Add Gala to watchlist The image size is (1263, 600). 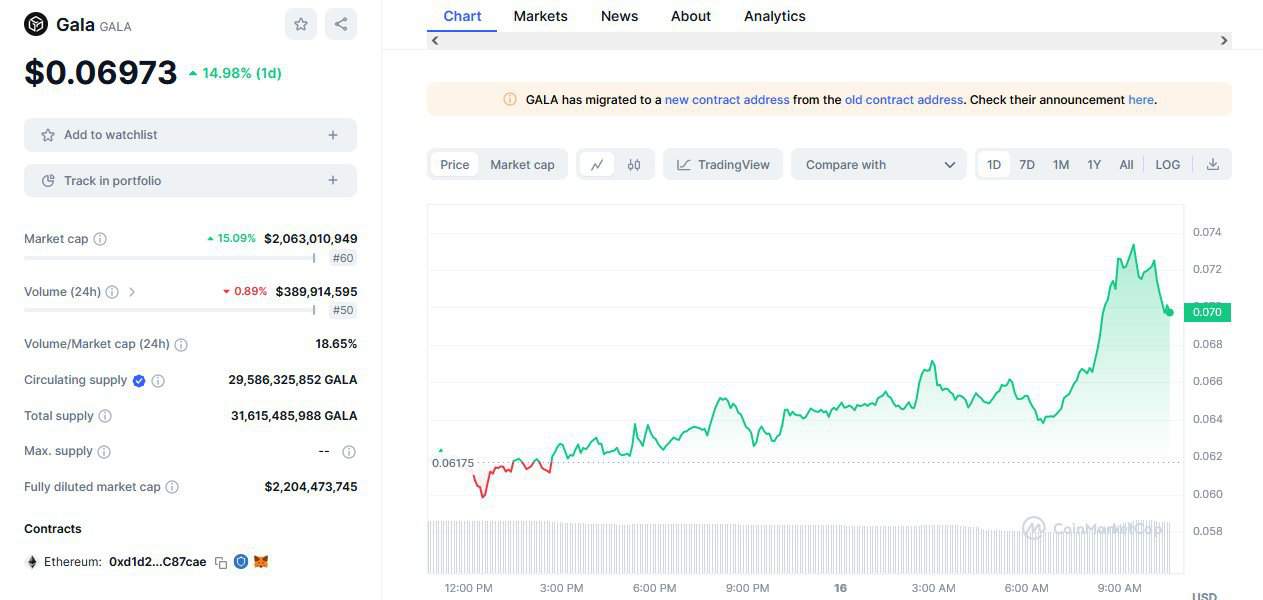pos(190,135)
